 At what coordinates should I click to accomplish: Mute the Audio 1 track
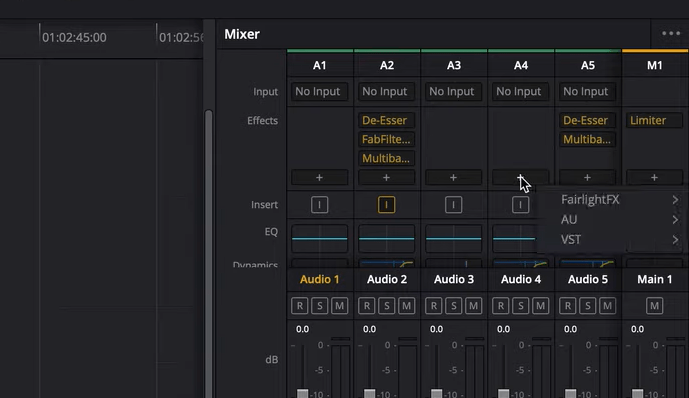(340, 306)
